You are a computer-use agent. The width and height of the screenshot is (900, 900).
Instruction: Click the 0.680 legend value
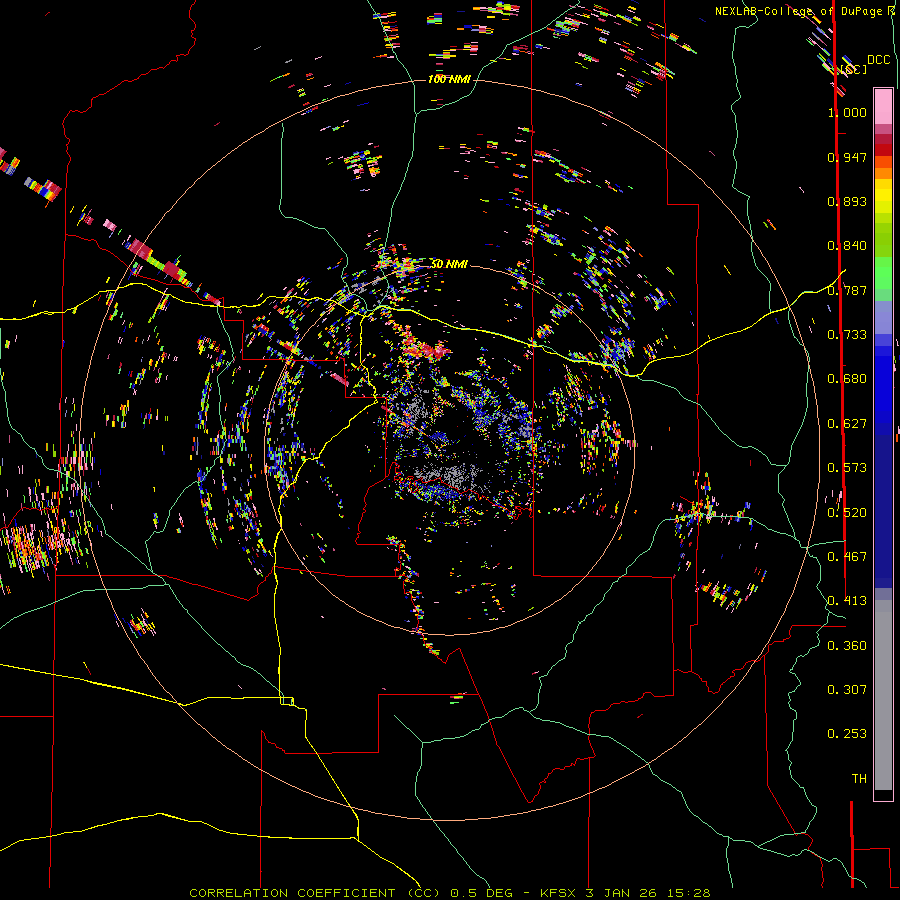click(847, 379)
